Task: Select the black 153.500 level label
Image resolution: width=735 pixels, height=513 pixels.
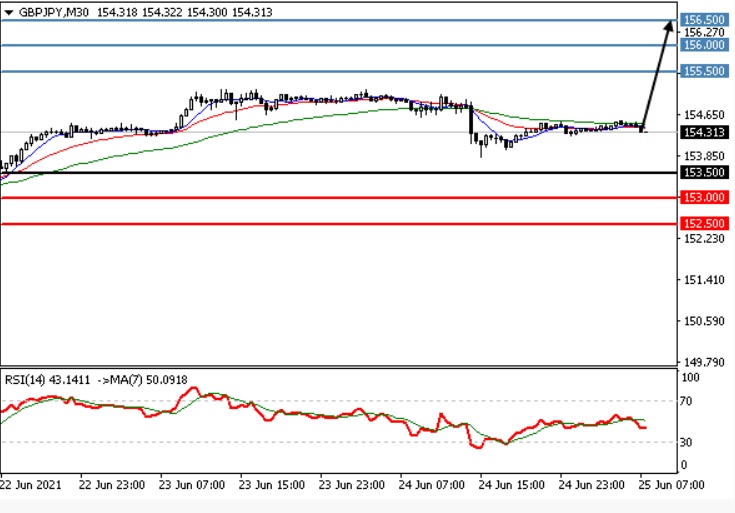Action: click(704, 173)
